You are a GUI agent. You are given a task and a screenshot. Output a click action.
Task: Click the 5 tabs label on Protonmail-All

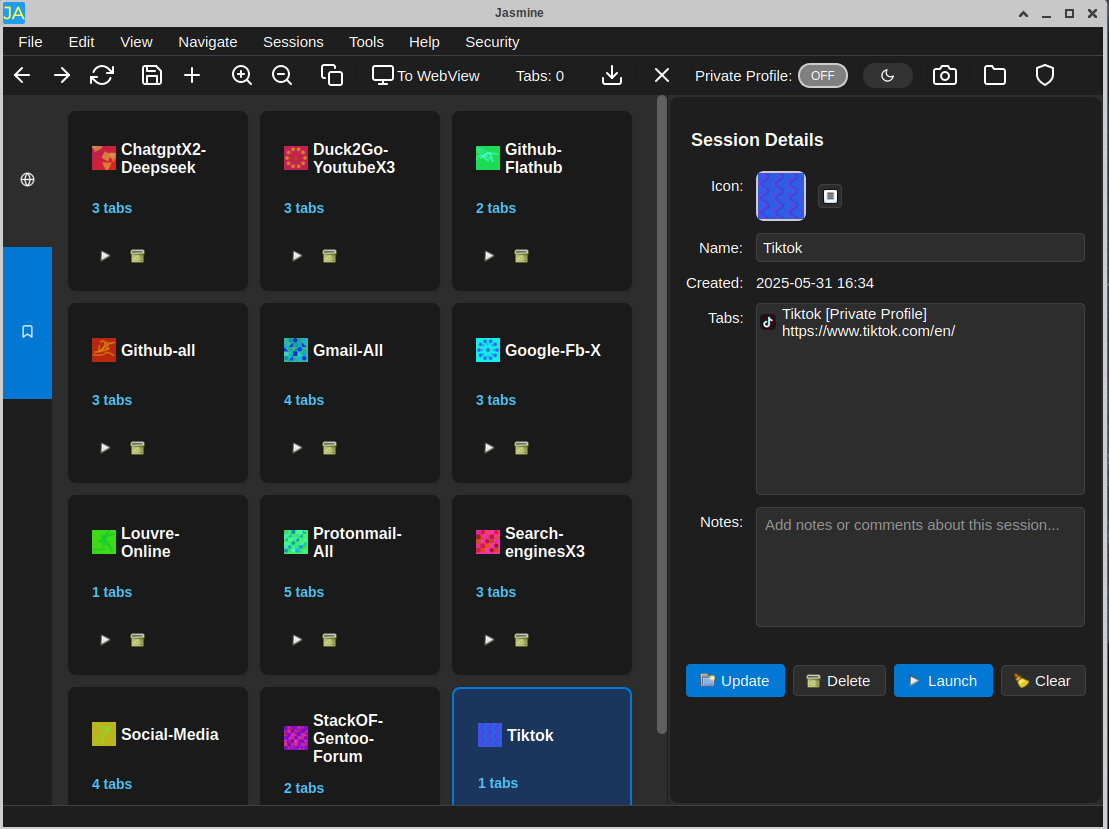[304, 592]
